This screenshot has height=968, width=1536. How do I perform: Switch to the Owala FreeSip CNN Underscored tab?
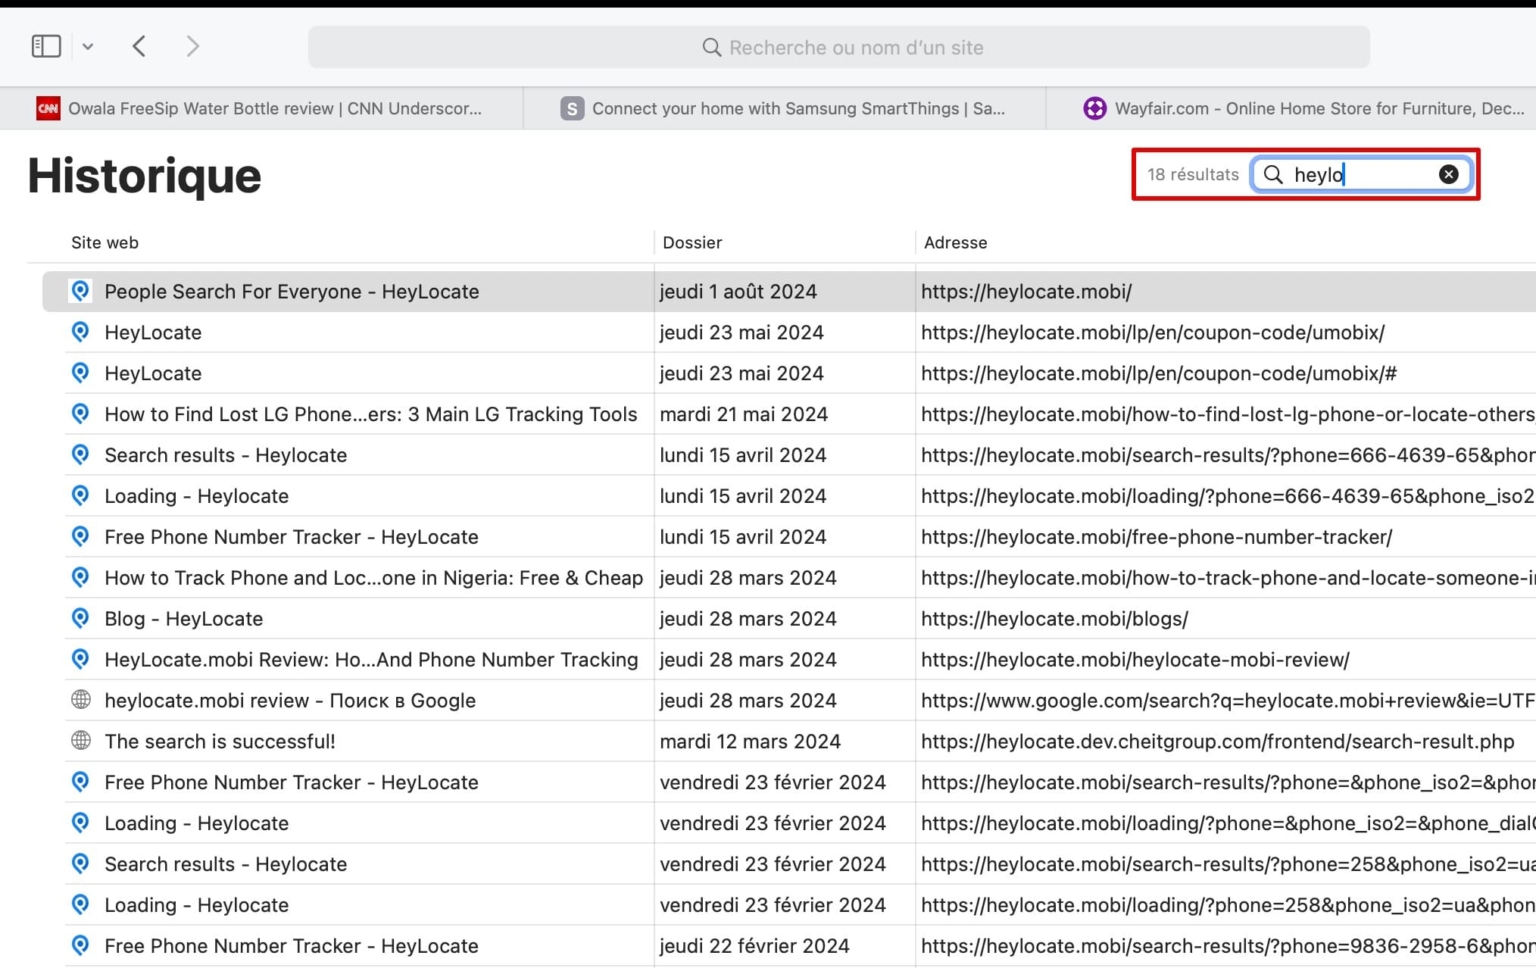point(261,108)
